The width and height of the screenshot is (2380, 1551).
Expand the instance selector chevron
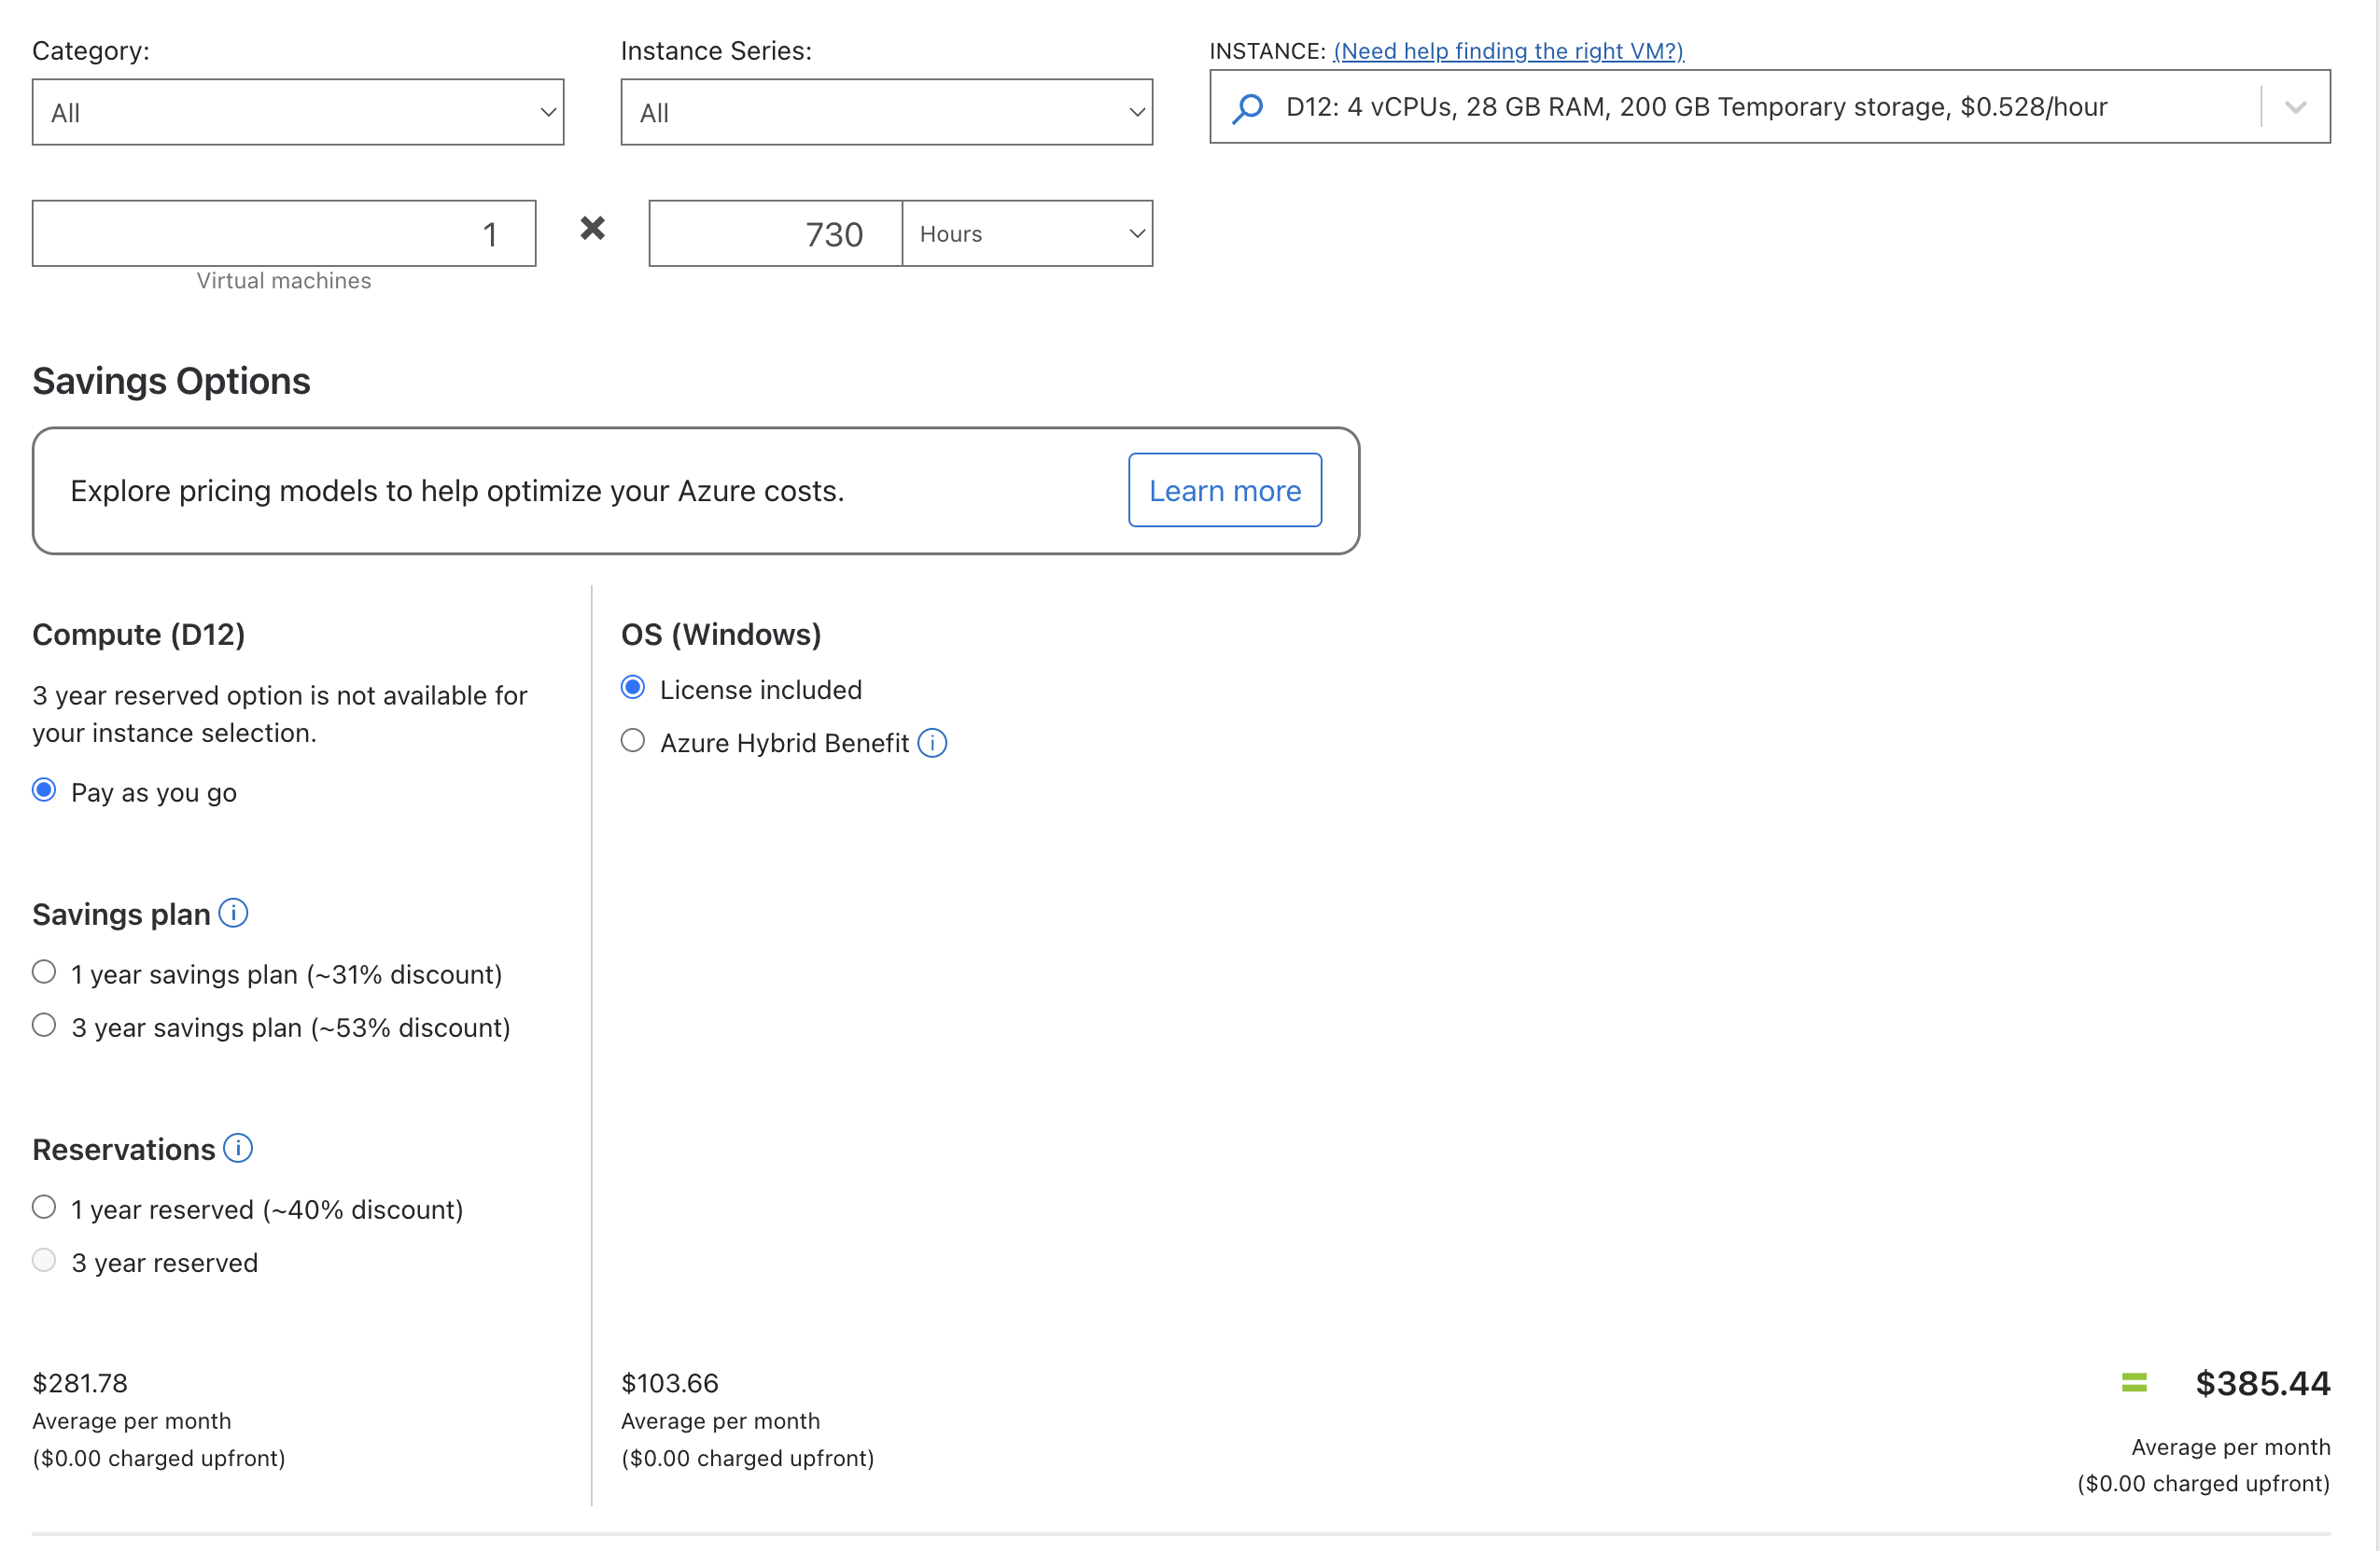click(x=2295, y=107)
